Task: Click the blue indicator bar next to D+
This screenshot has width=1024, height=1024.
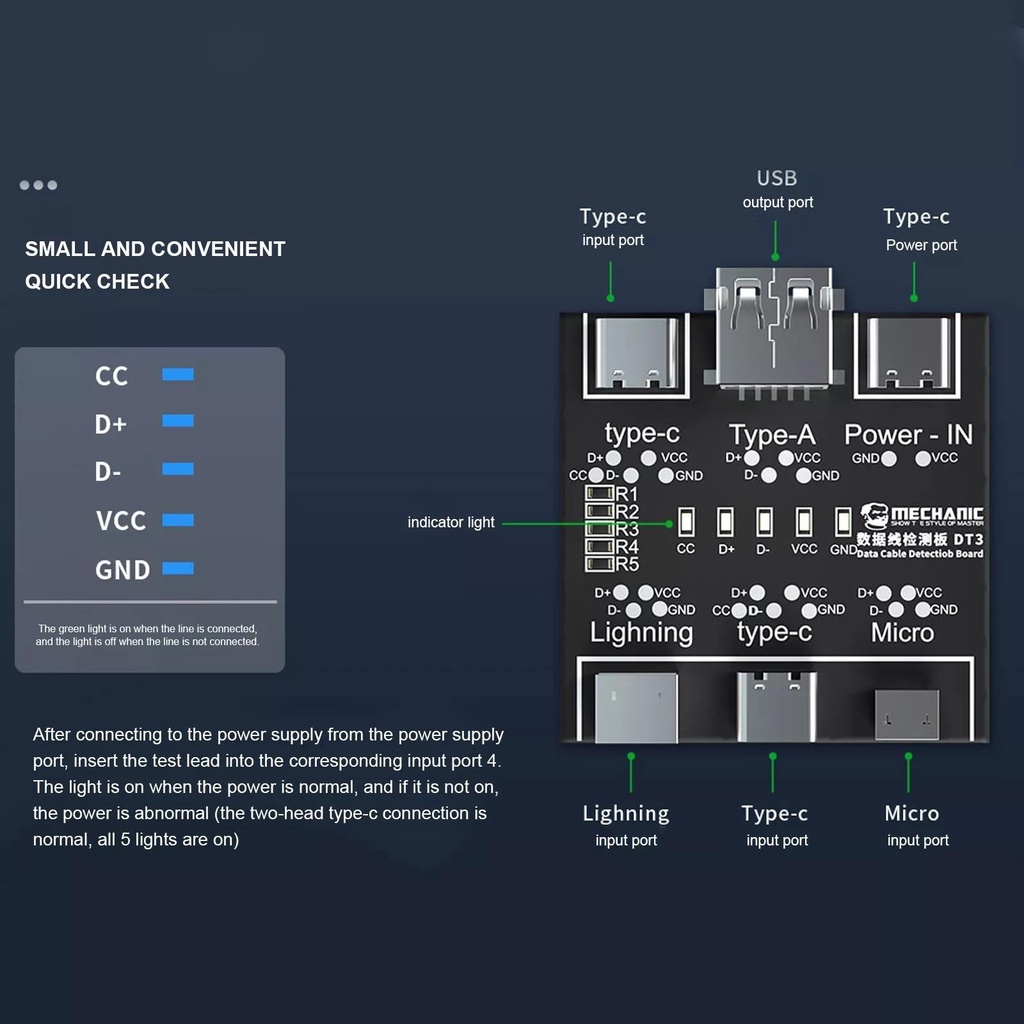Action: pyautogui.click(x=178, y=421)
